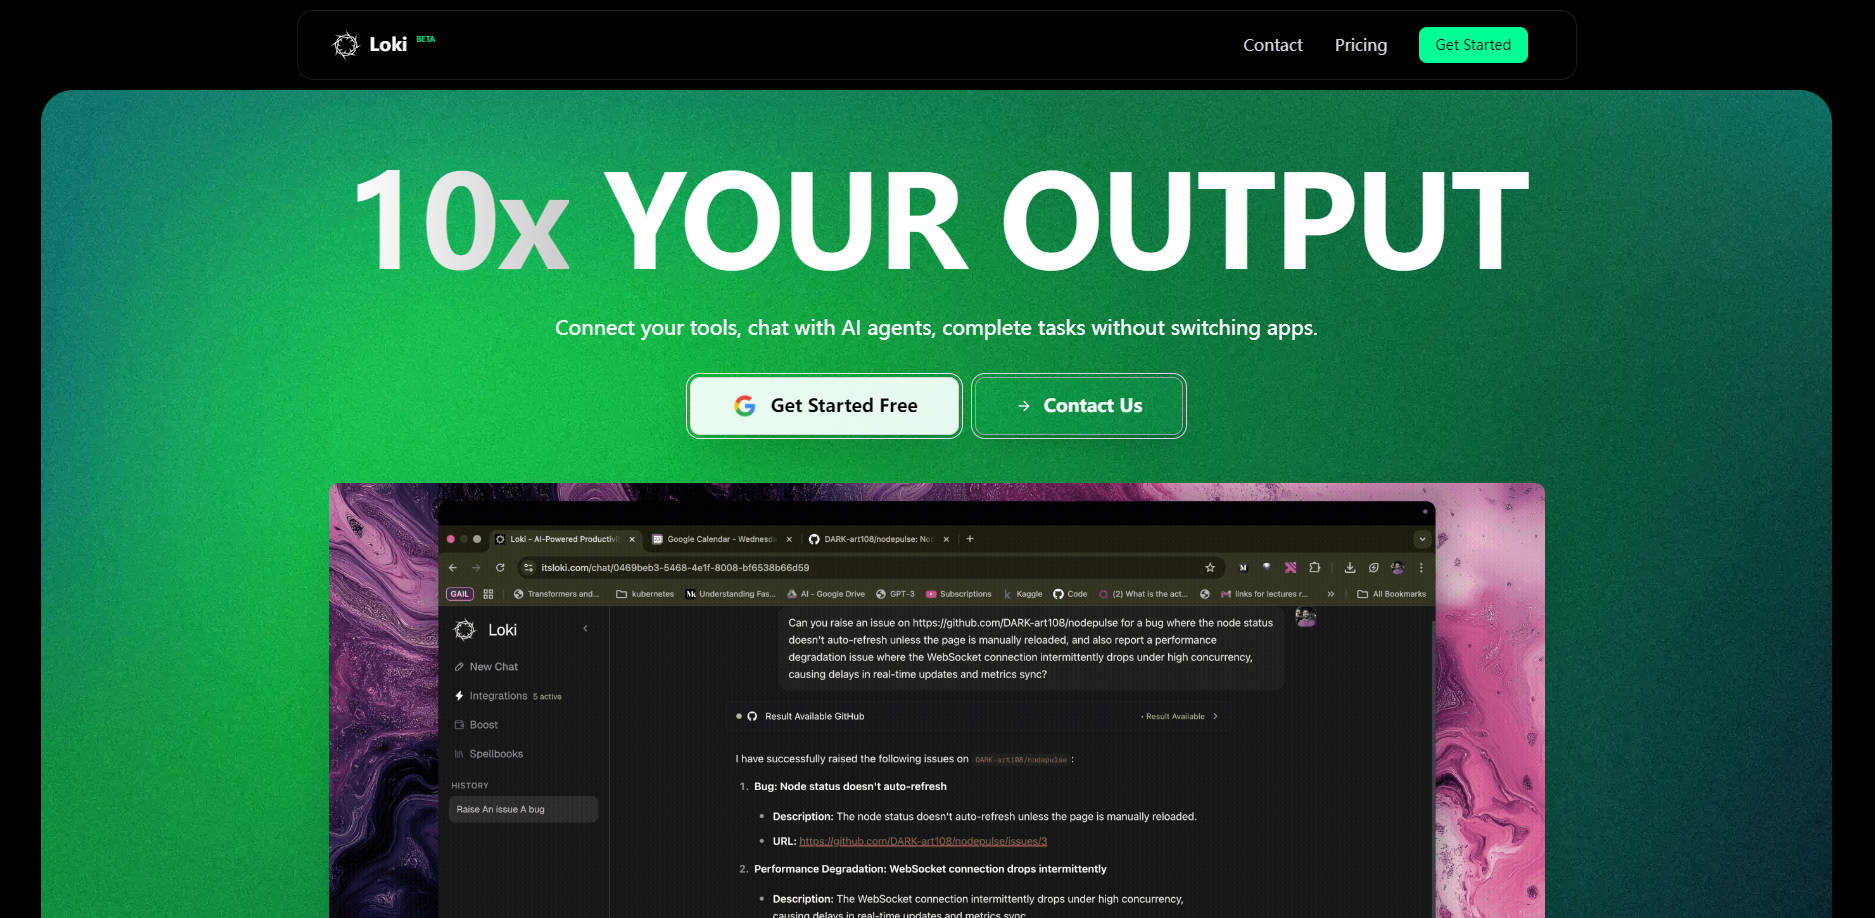Viewport: 1875px width, 918px height.
Task: Go to Contact in the navbar
Action: pos(1272,45)
